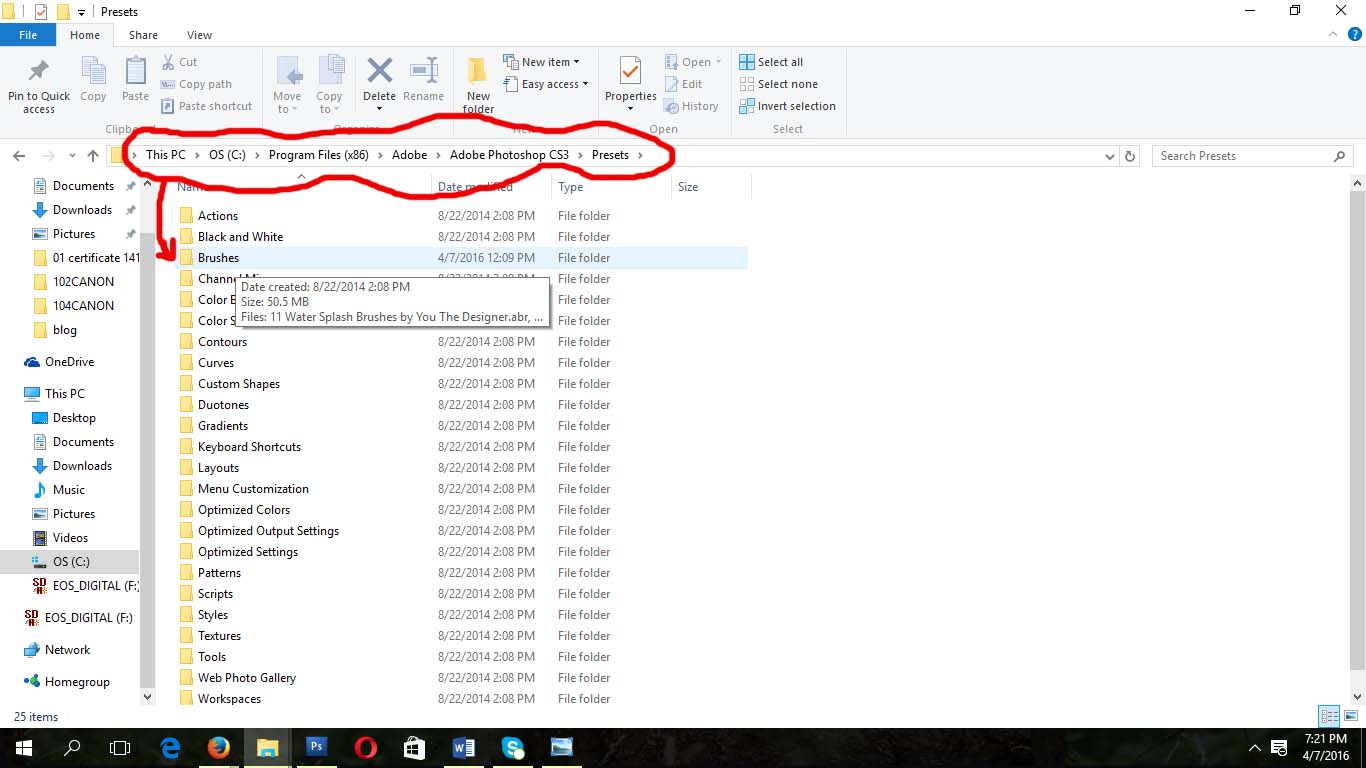Click Select none in the ribbon
Viewport: 1366px width, 768px height.
pyautogui.click(x=778, y=84)
